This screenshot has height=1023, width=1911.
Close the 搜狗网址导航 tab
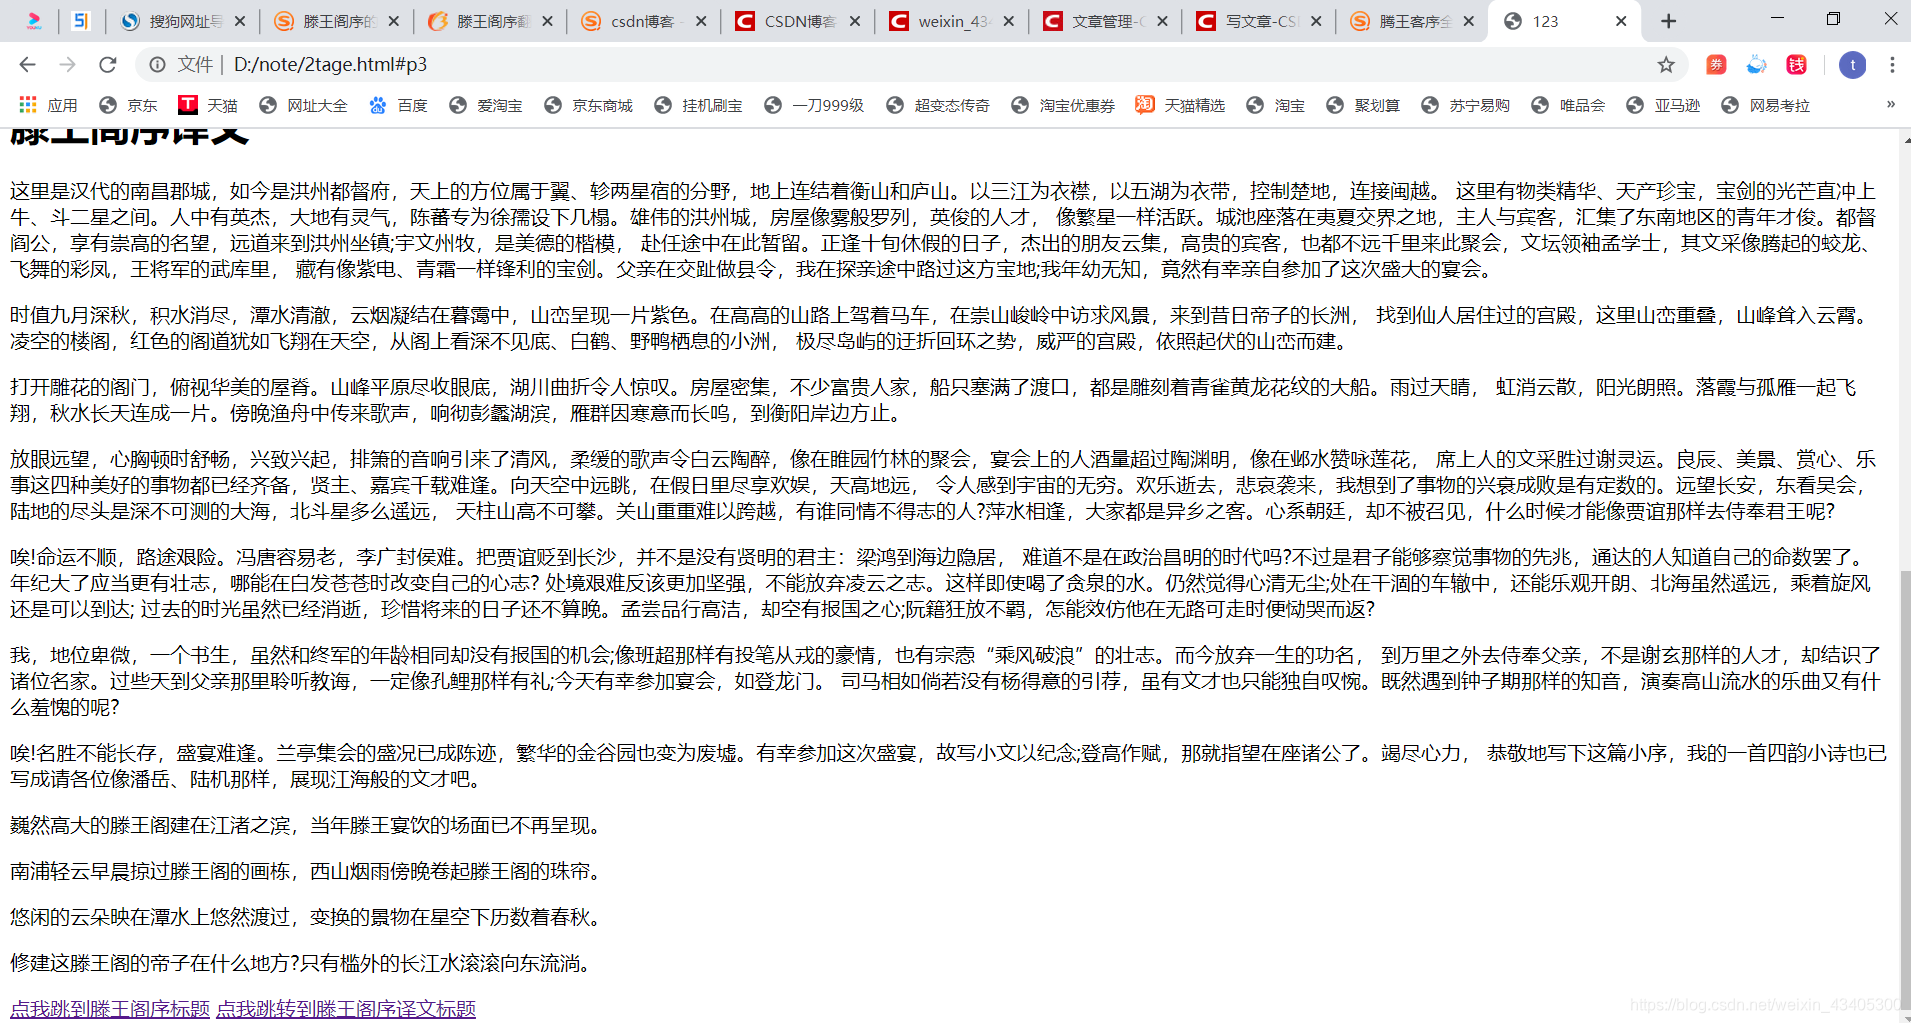(240, 21)
